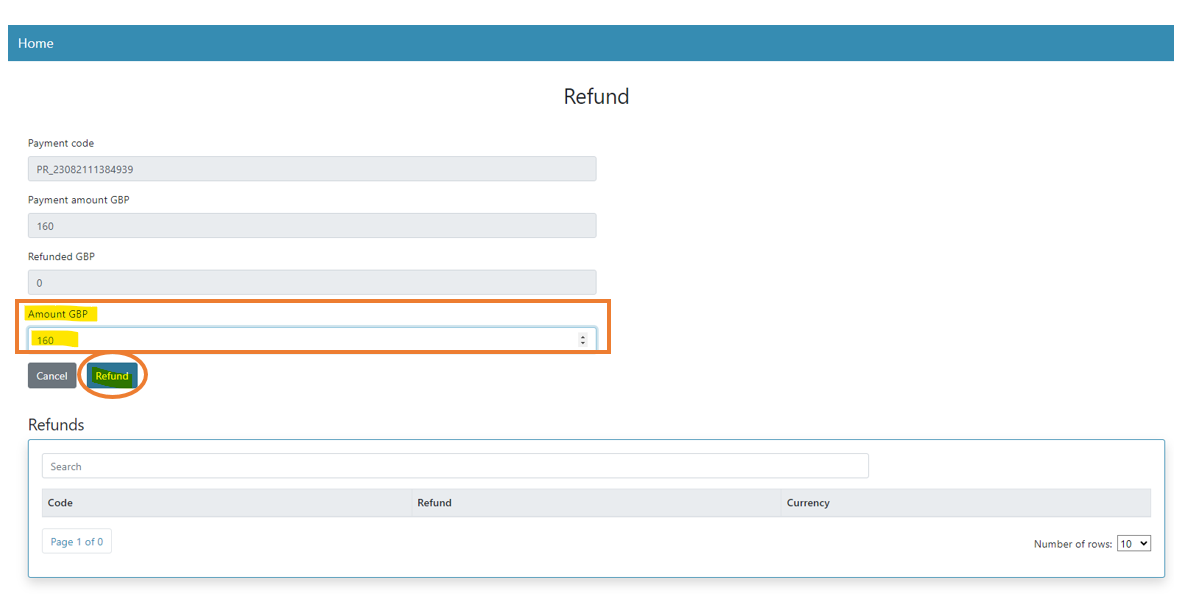
Task: Increase Amount GBP using the up arrow
Action: 583,337
